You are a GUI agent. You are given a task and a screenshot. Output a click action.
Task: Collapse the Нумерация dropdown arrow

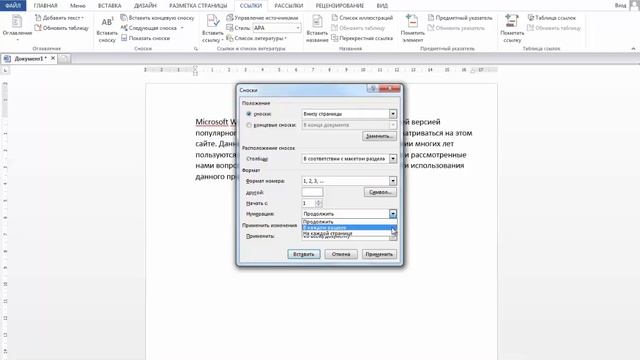pos(393,213)
